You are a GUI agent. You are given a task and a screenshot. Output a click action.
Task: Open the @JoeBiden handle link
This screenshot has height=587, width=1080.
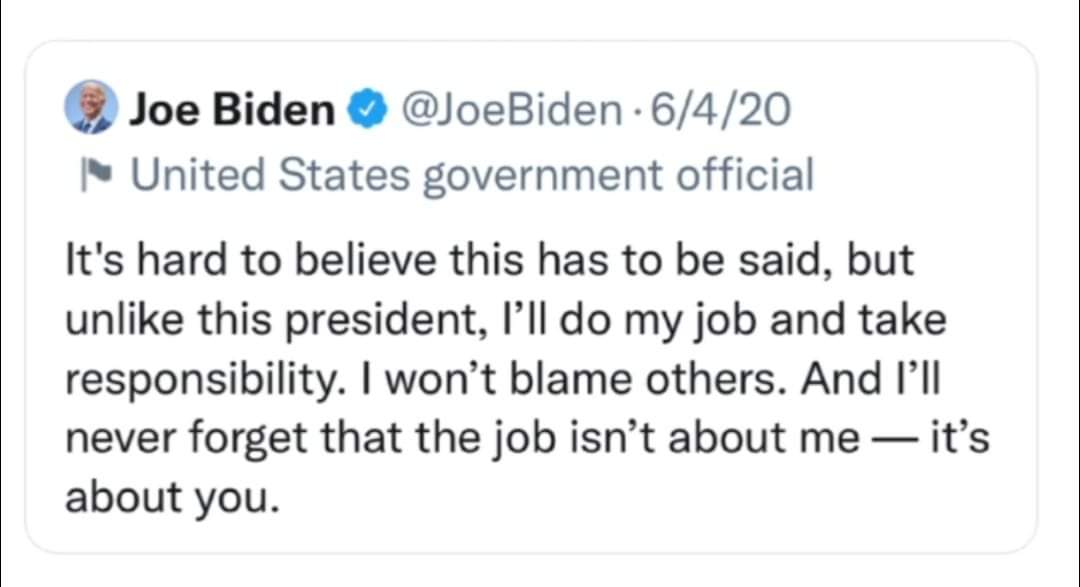(x=511, y=110)
